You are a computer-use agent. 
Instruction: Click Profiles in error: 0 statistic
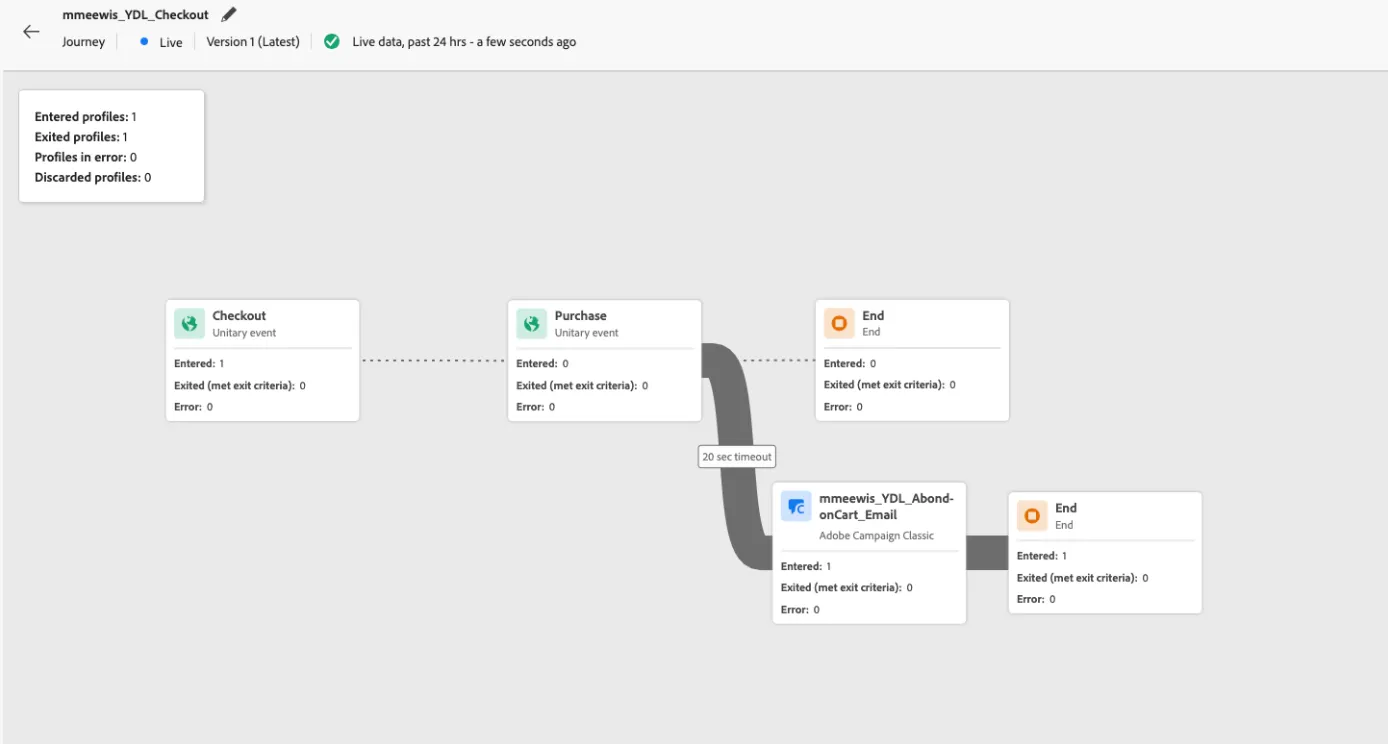[85, 157]
